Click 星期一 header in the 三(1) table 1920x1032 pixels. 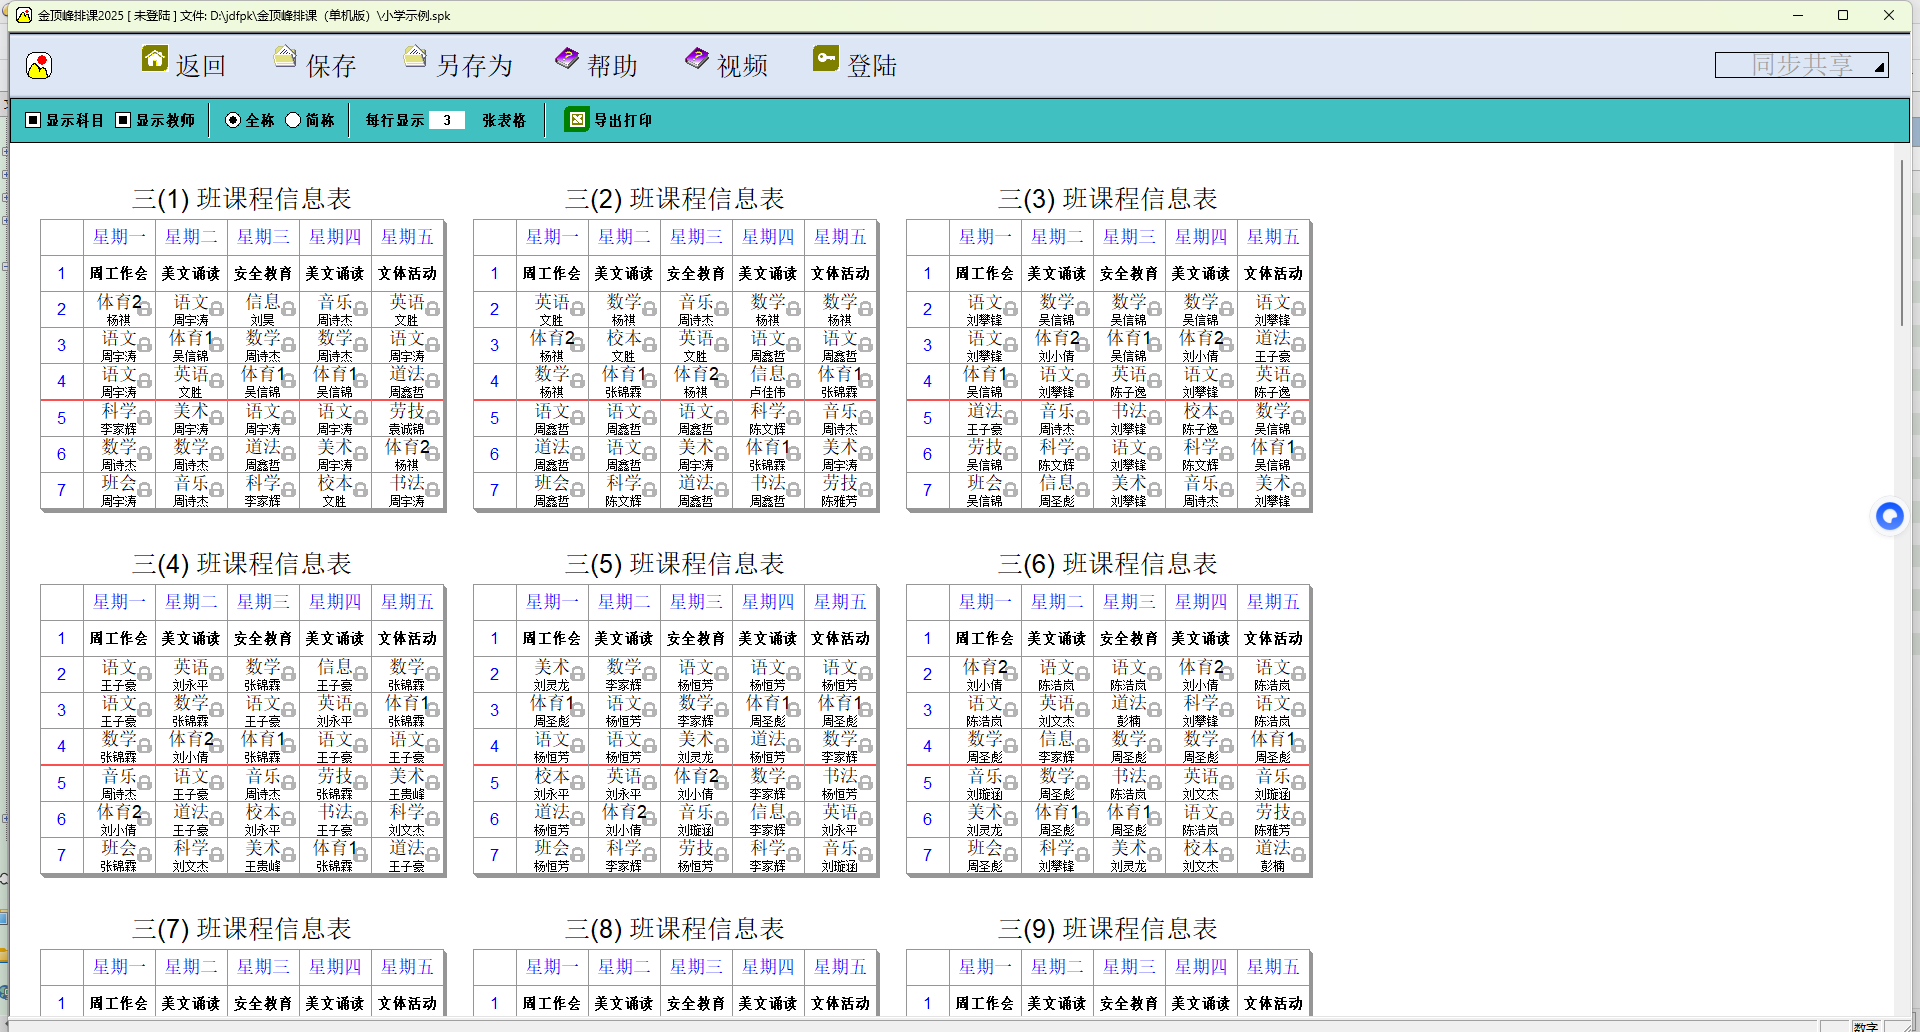(x=119, y=237)
